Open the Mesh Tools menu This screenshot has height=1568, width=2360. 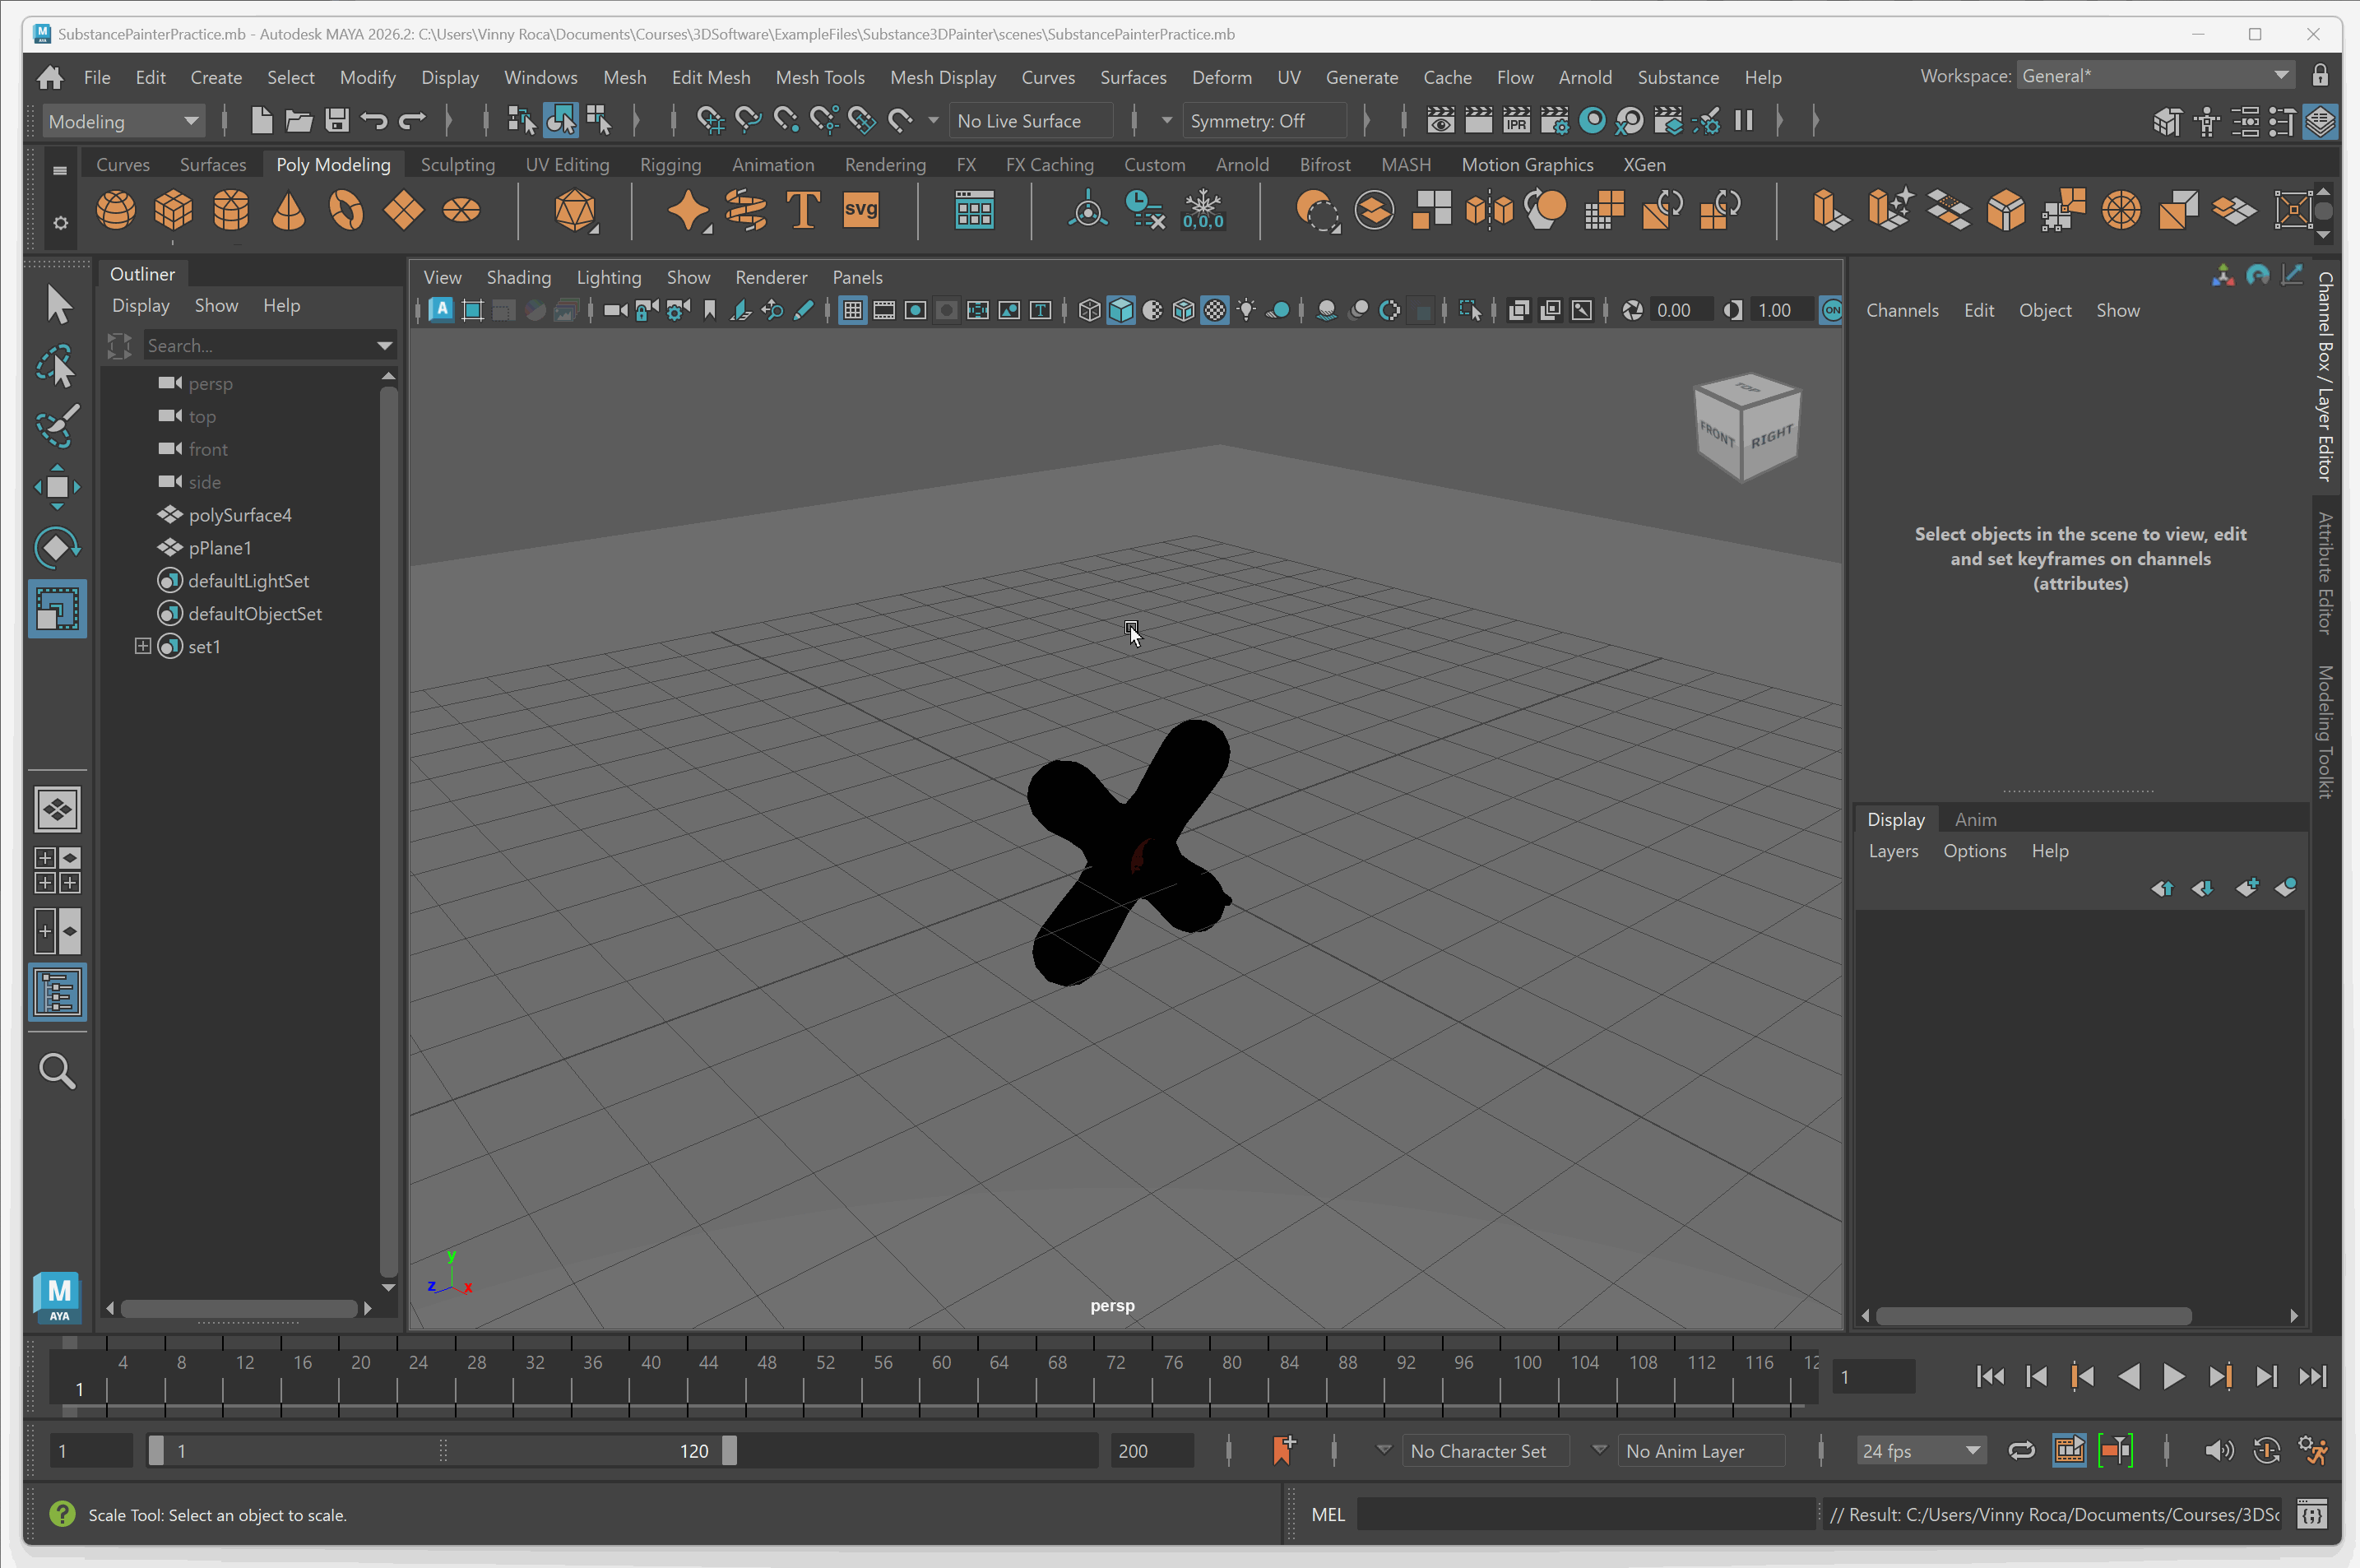[x=819, y=77]
